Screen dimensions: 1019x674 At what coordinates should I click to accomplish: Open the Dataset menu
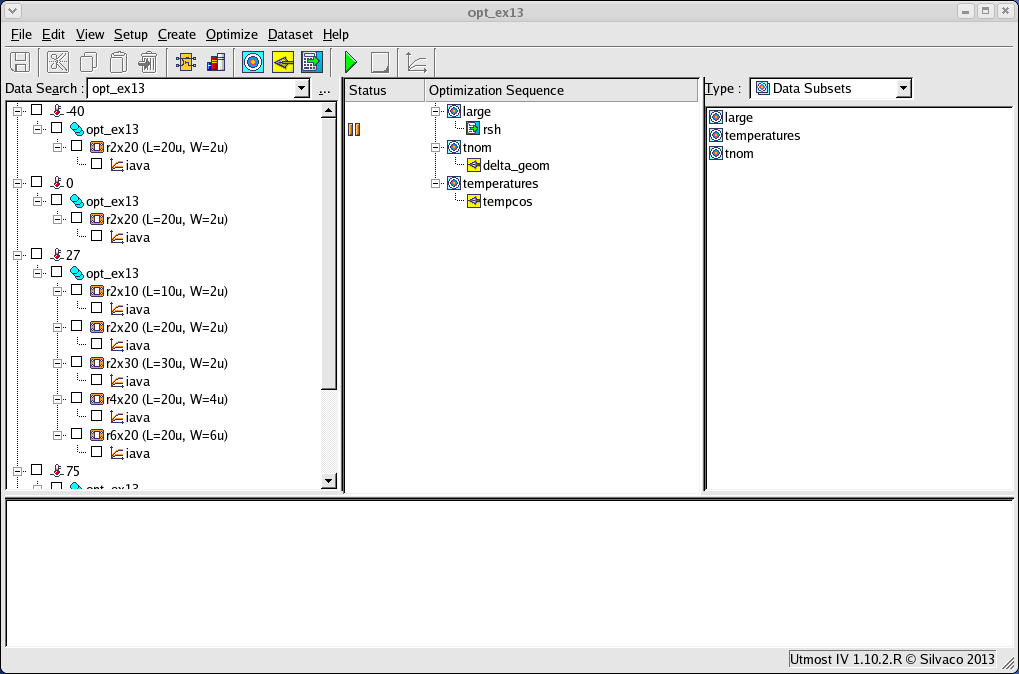click(290, 34)
